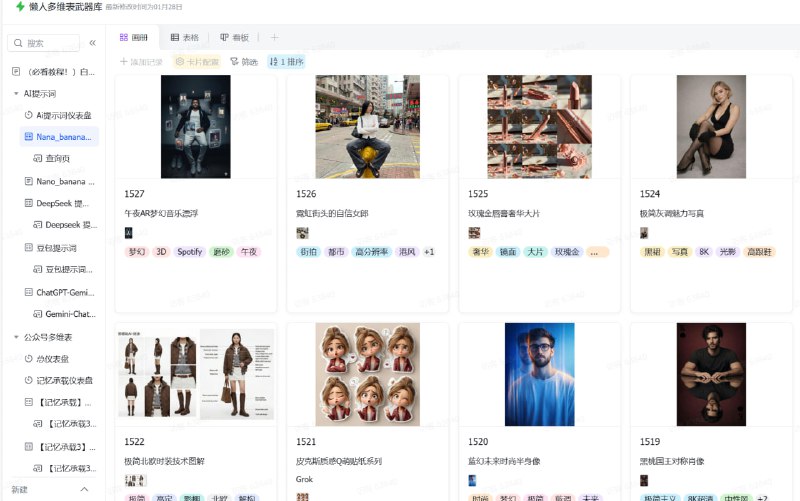Click title 极简北欧时装技术图解

(164, 461)
